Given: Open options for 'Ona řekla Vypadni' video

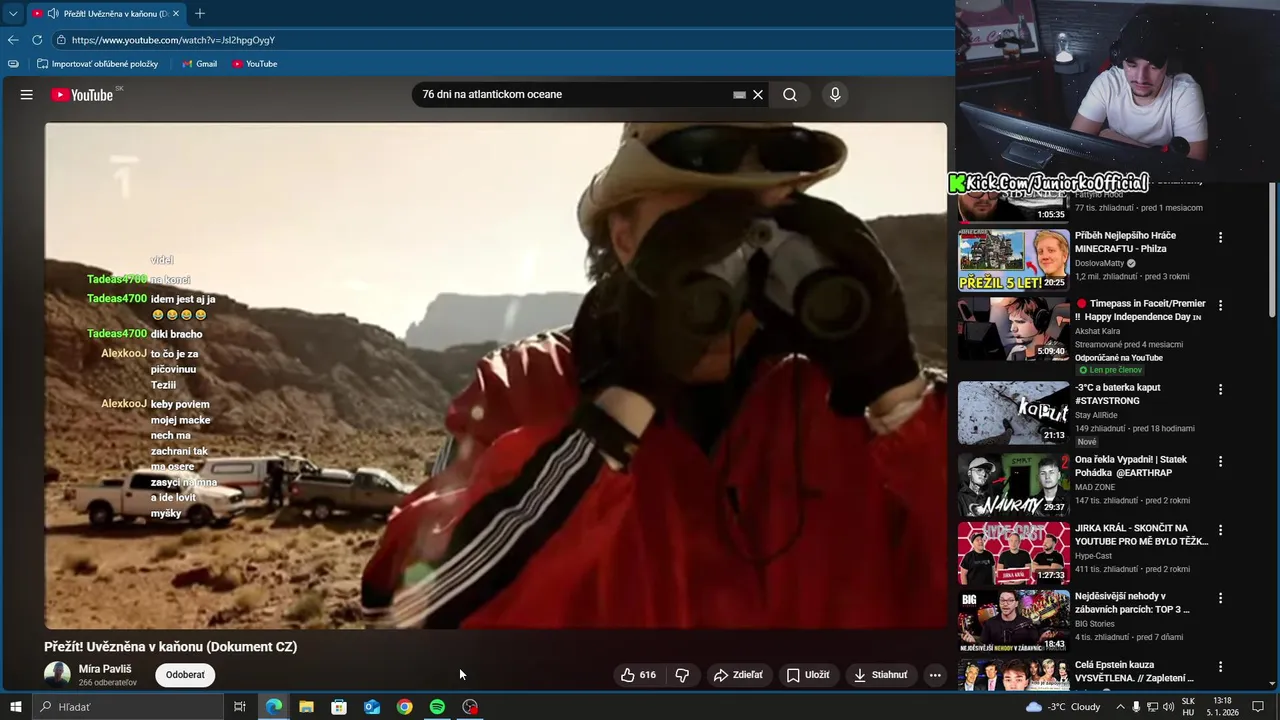Looking at the screenshot, I should coord(1220,462).
